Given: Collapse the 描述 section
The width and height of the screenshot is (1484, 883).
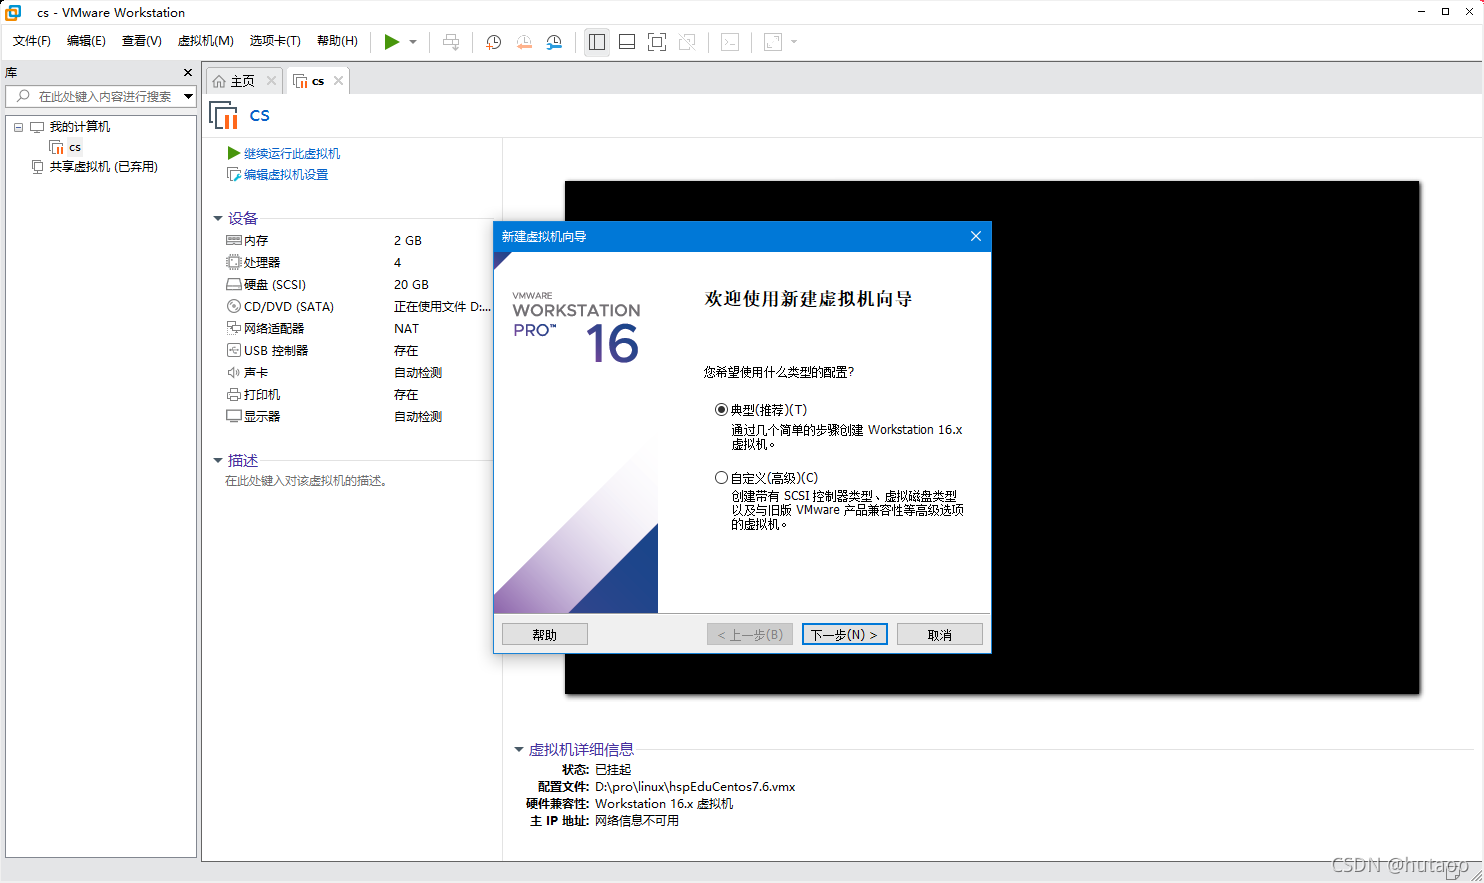Looking at the screenshot, I should [x=218, y=460].
